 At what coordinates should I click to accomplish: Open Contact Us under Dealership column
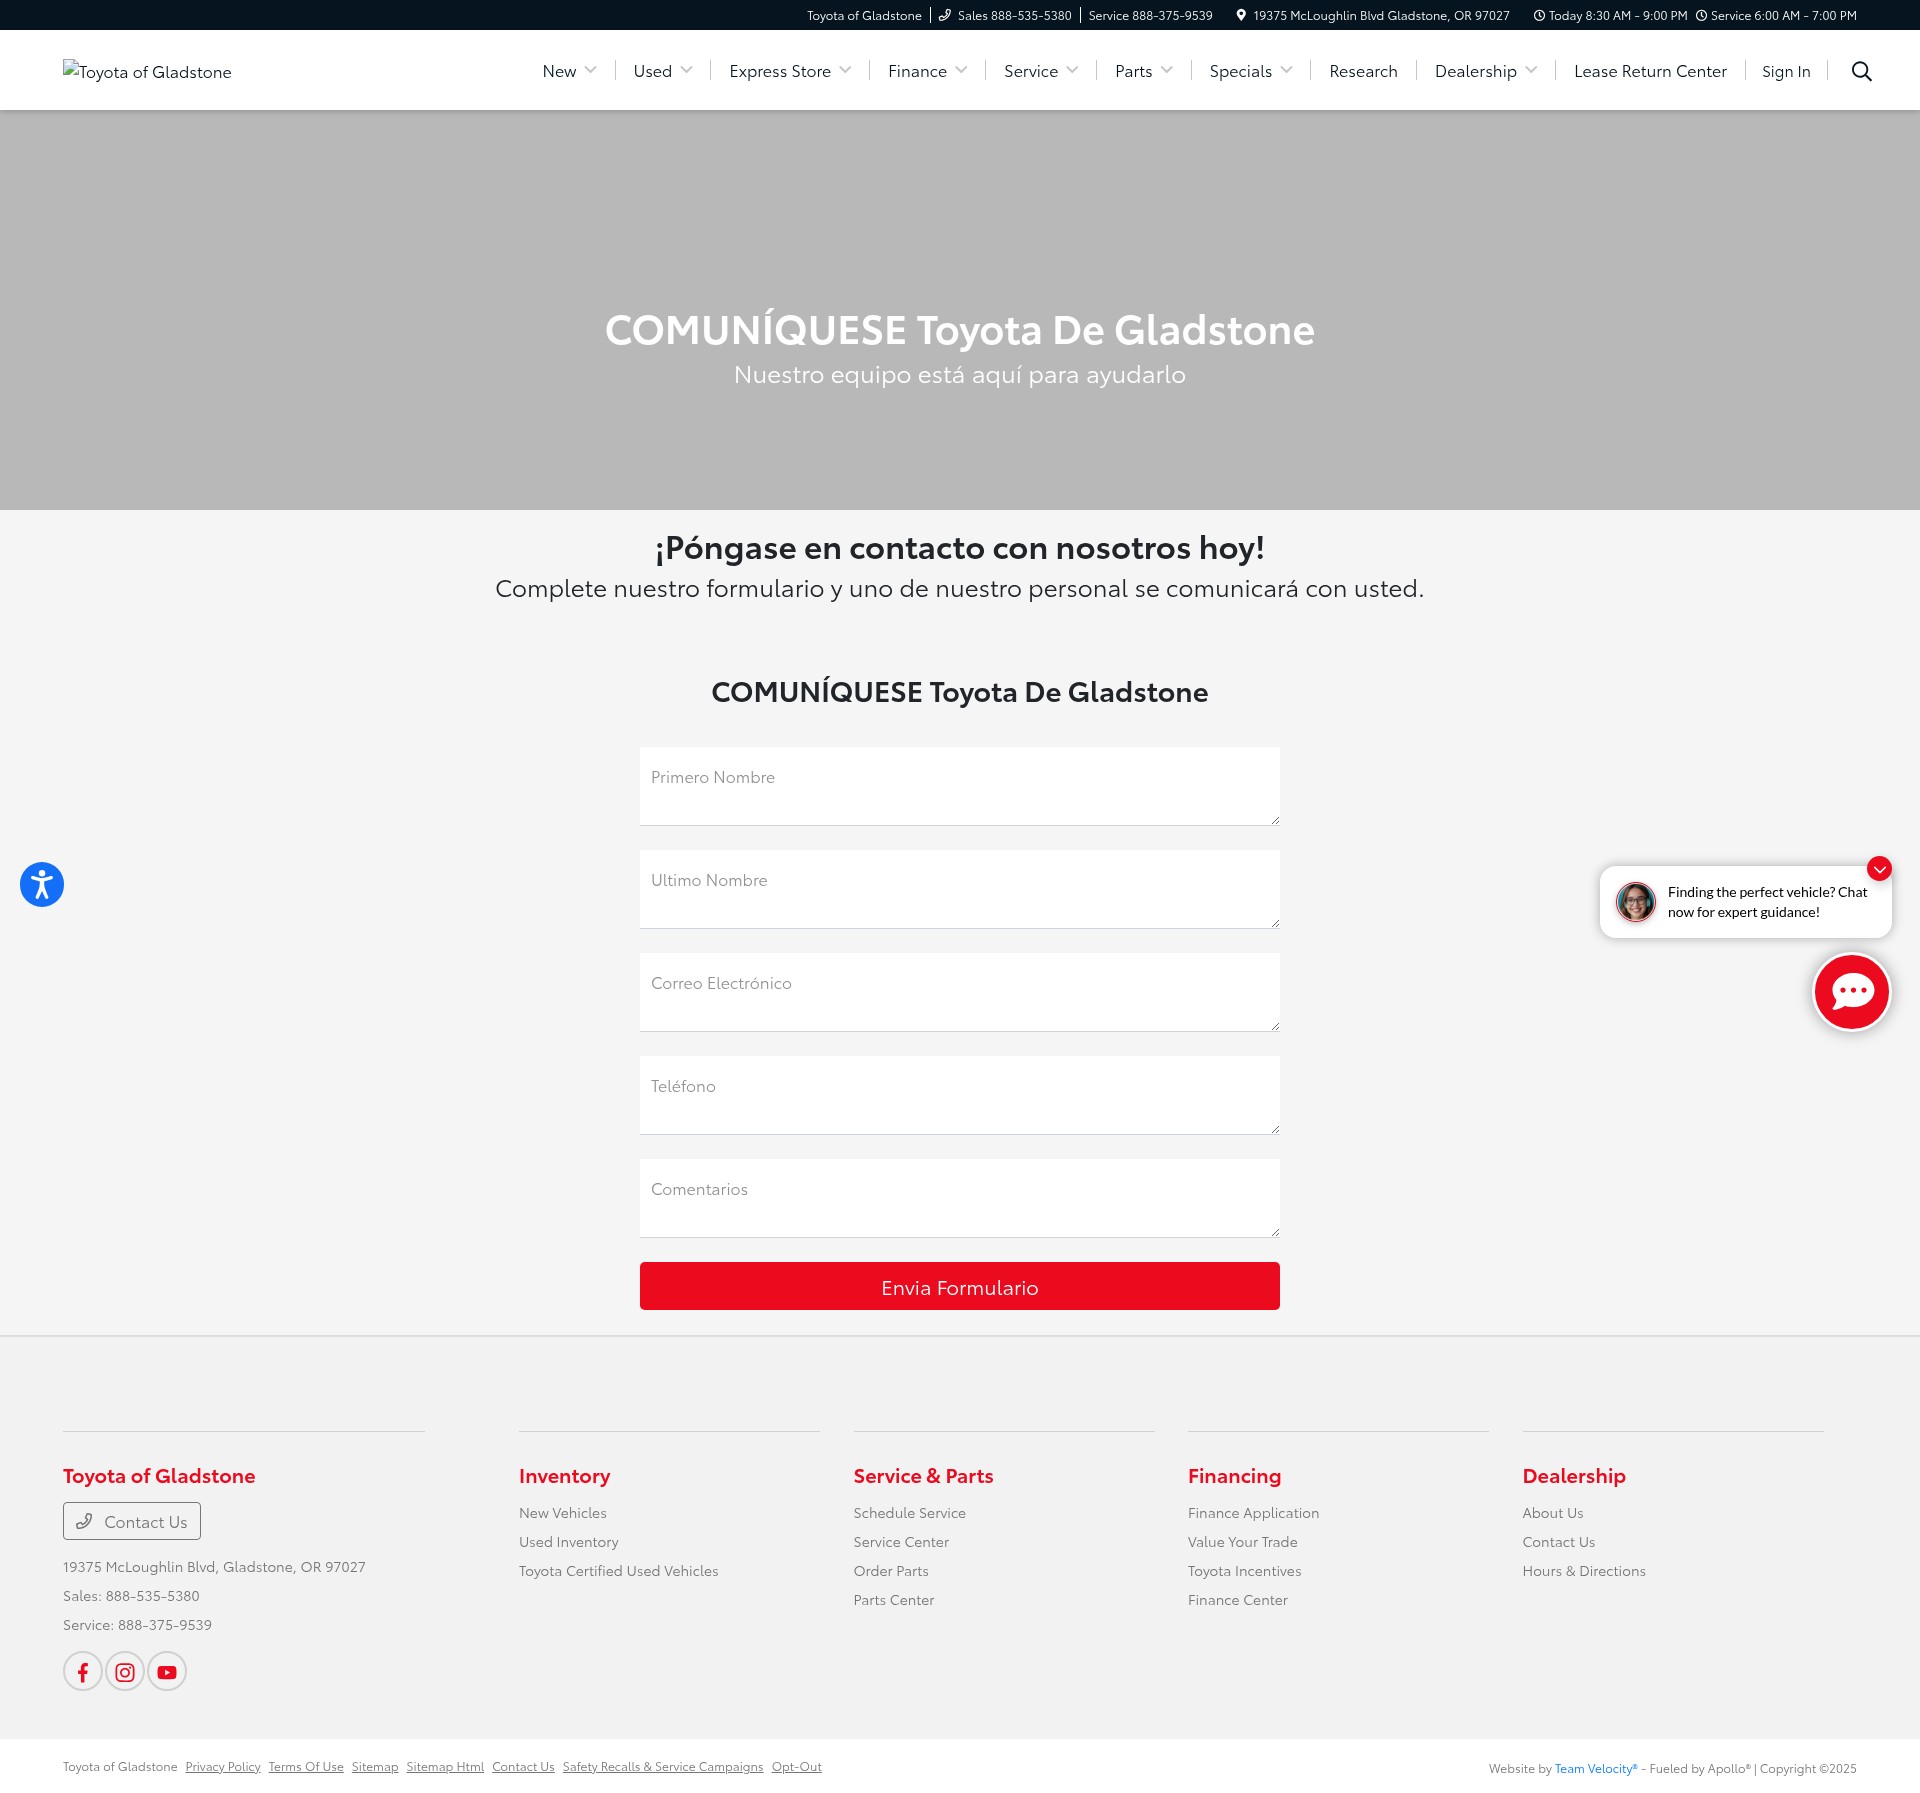1559,1542
